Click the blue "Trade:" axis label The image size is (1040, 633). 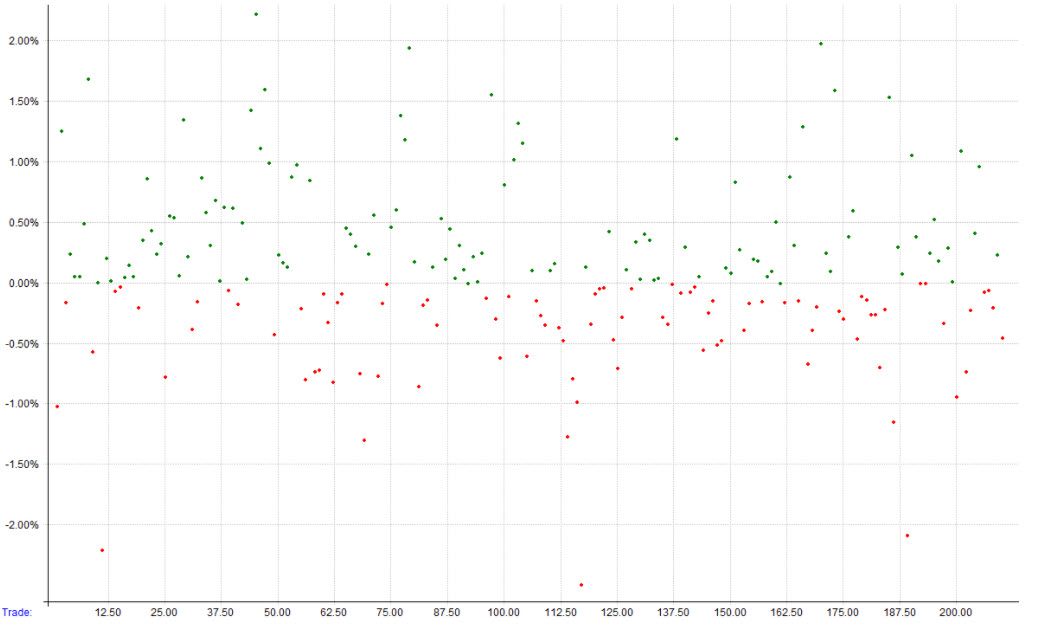(x=17, y=612)
